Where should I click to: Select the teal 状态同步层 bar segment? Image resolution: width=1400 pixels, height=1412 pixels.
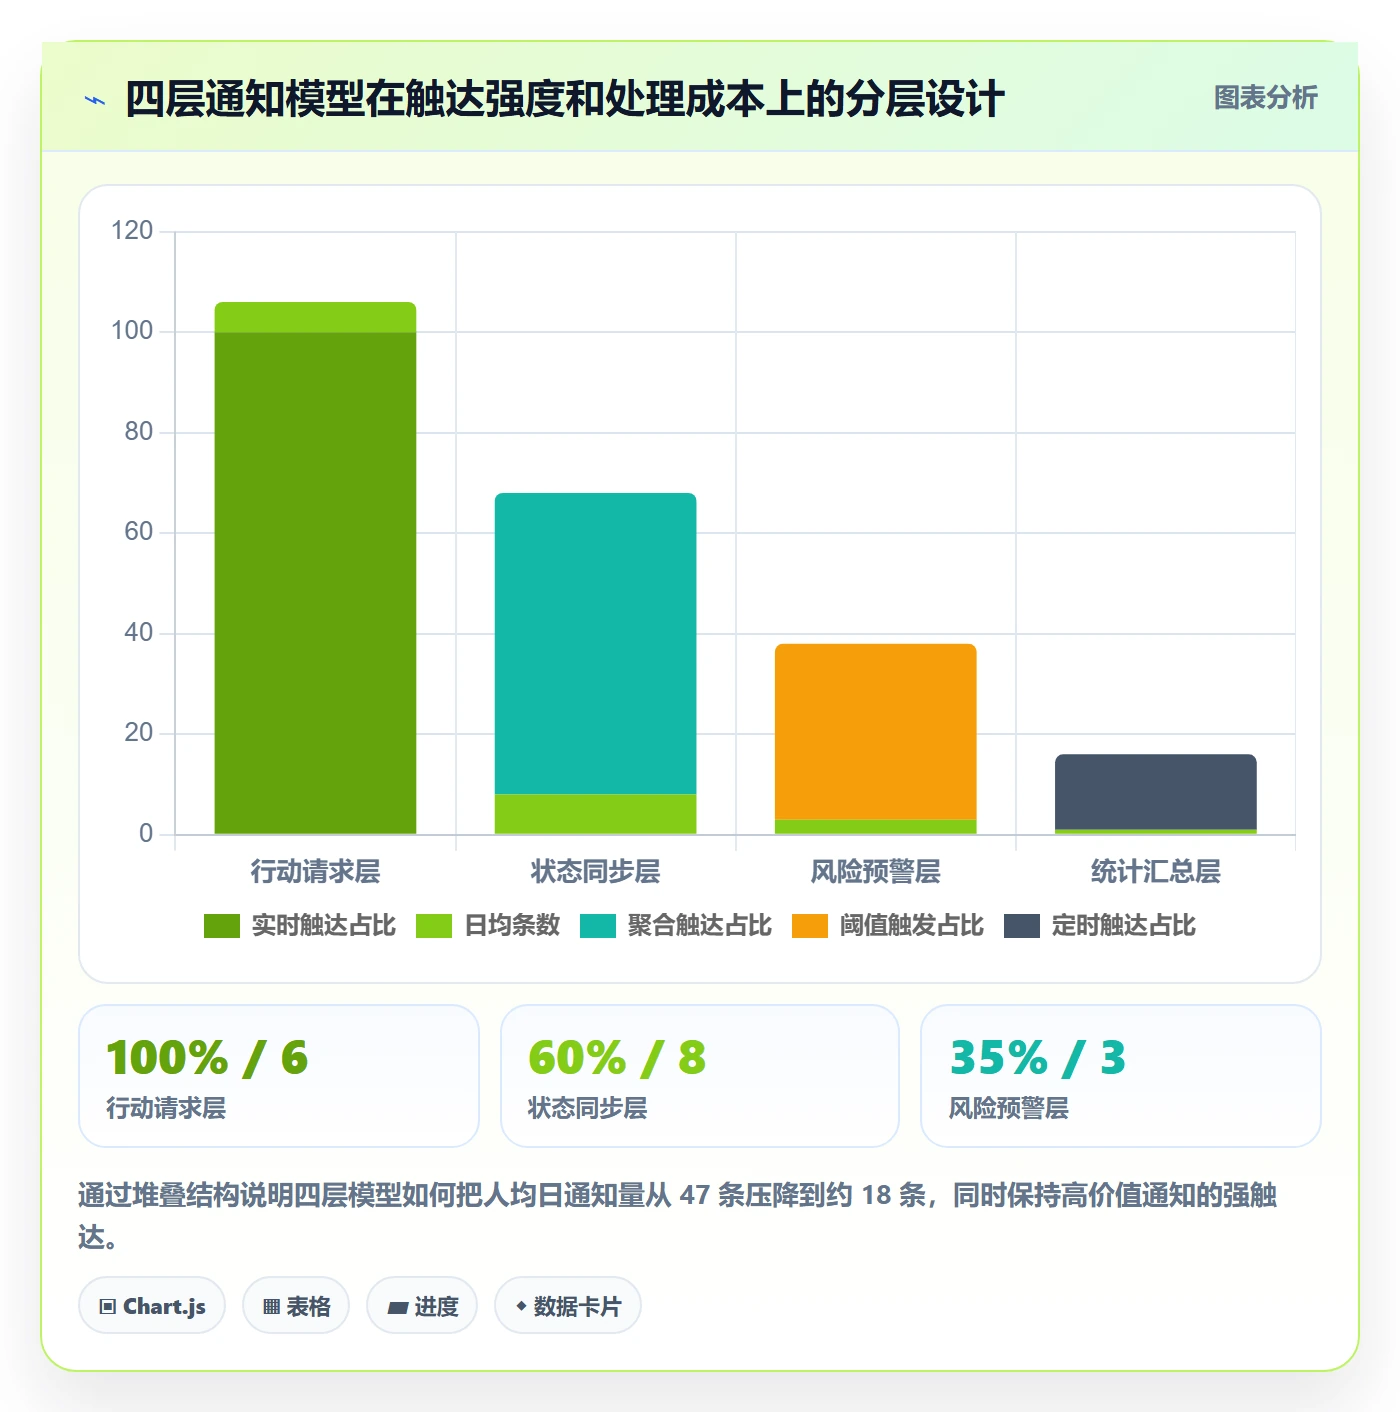click(596, 643)
